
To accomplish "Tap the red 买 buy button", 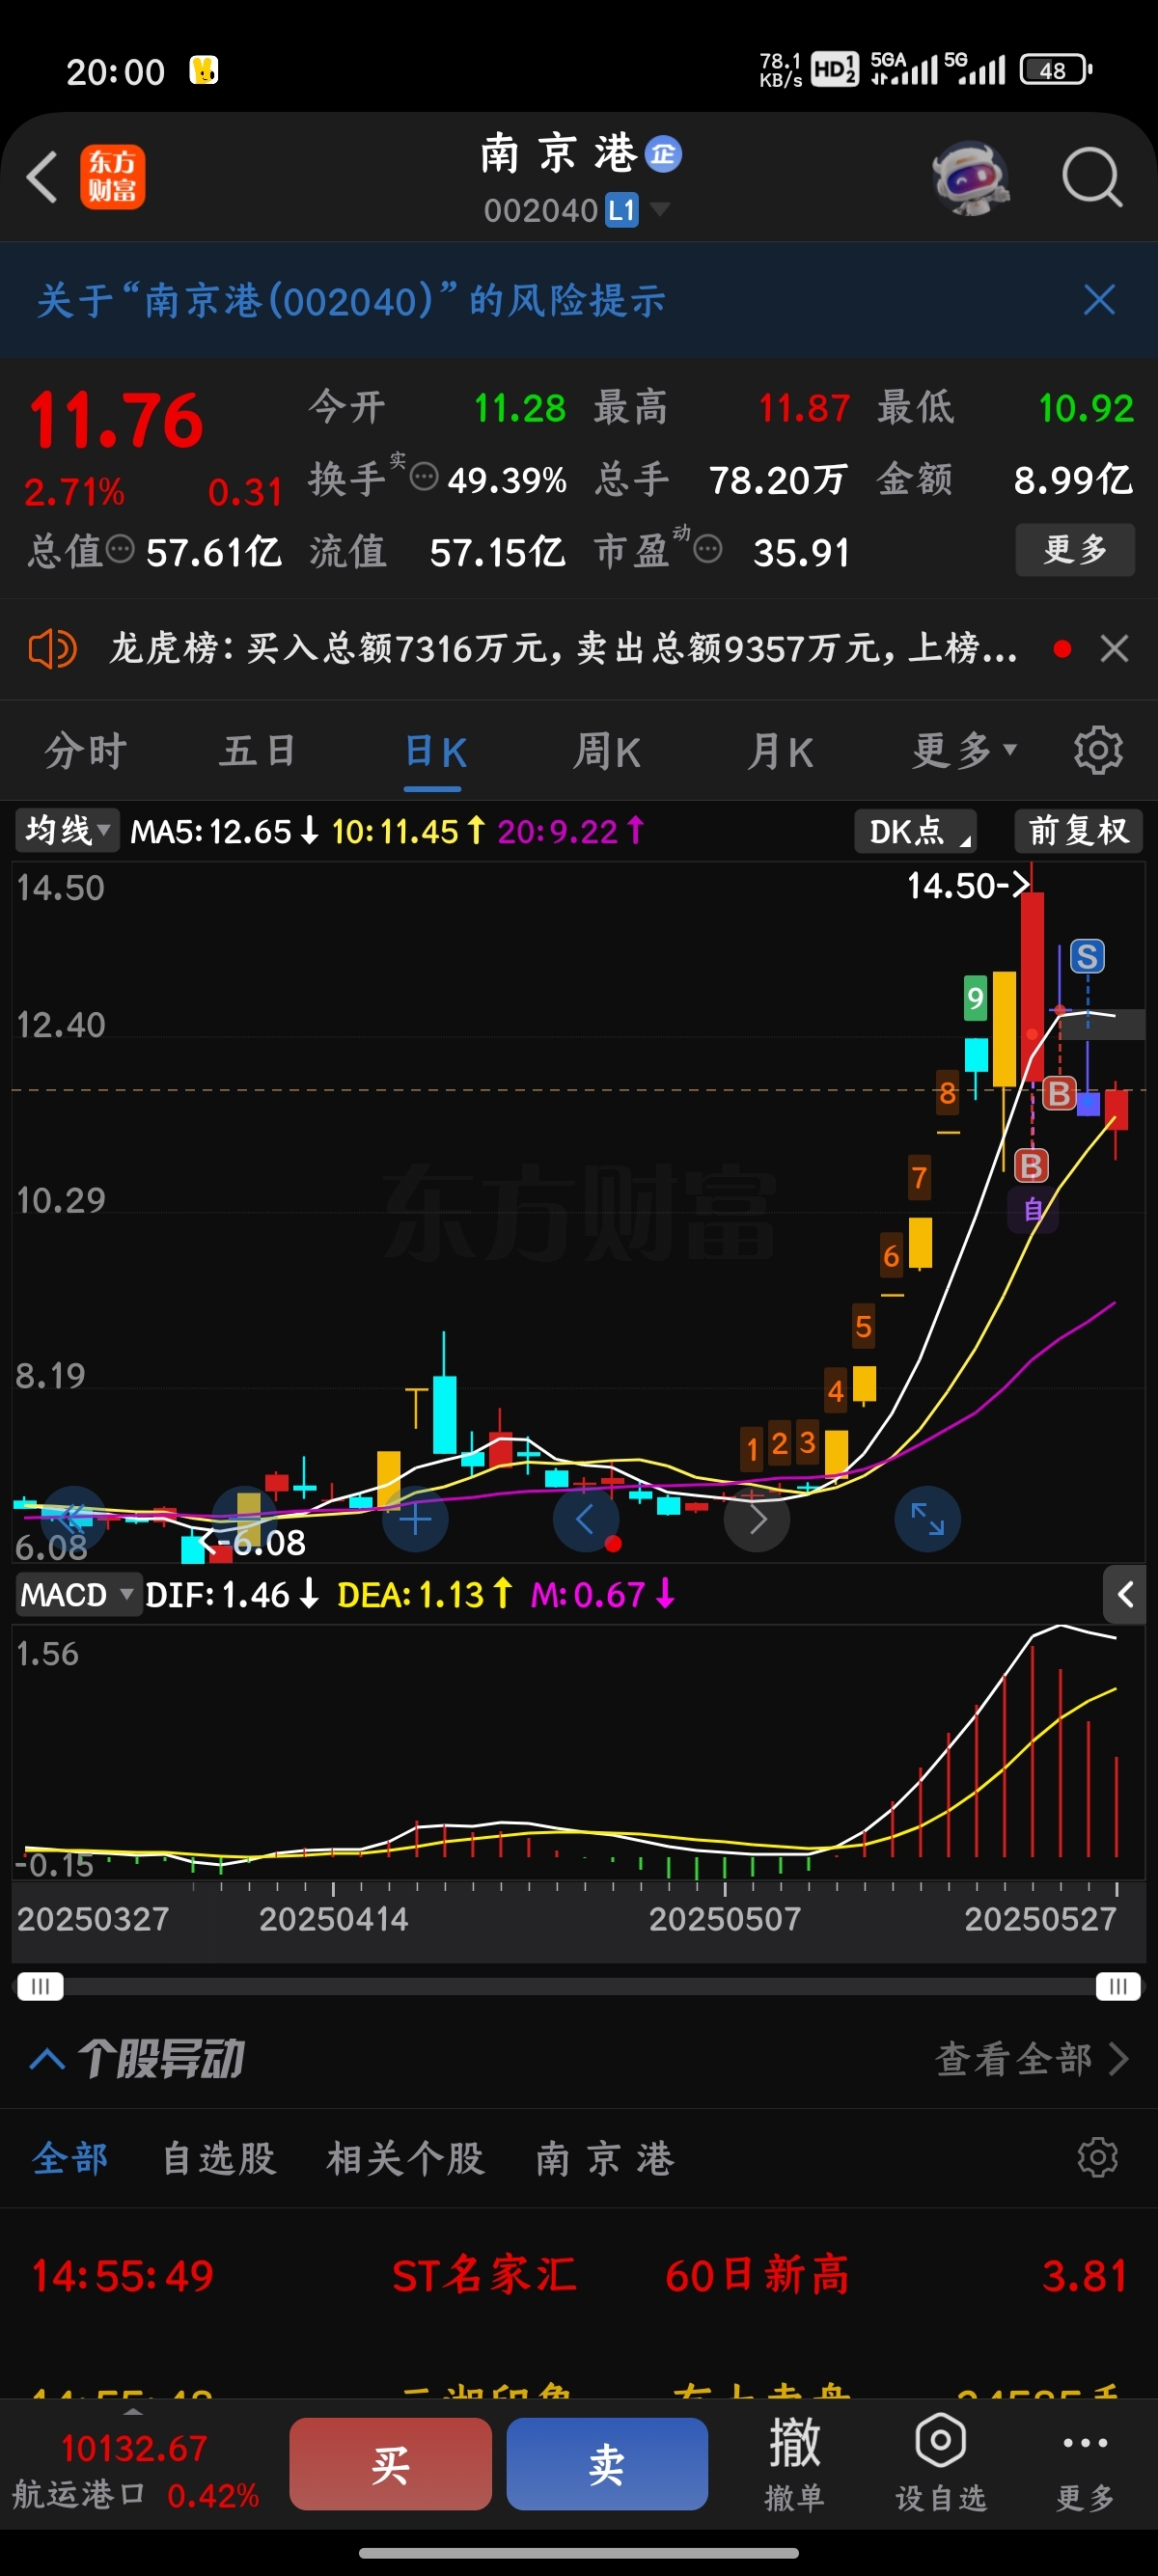I will (390, 2464).
